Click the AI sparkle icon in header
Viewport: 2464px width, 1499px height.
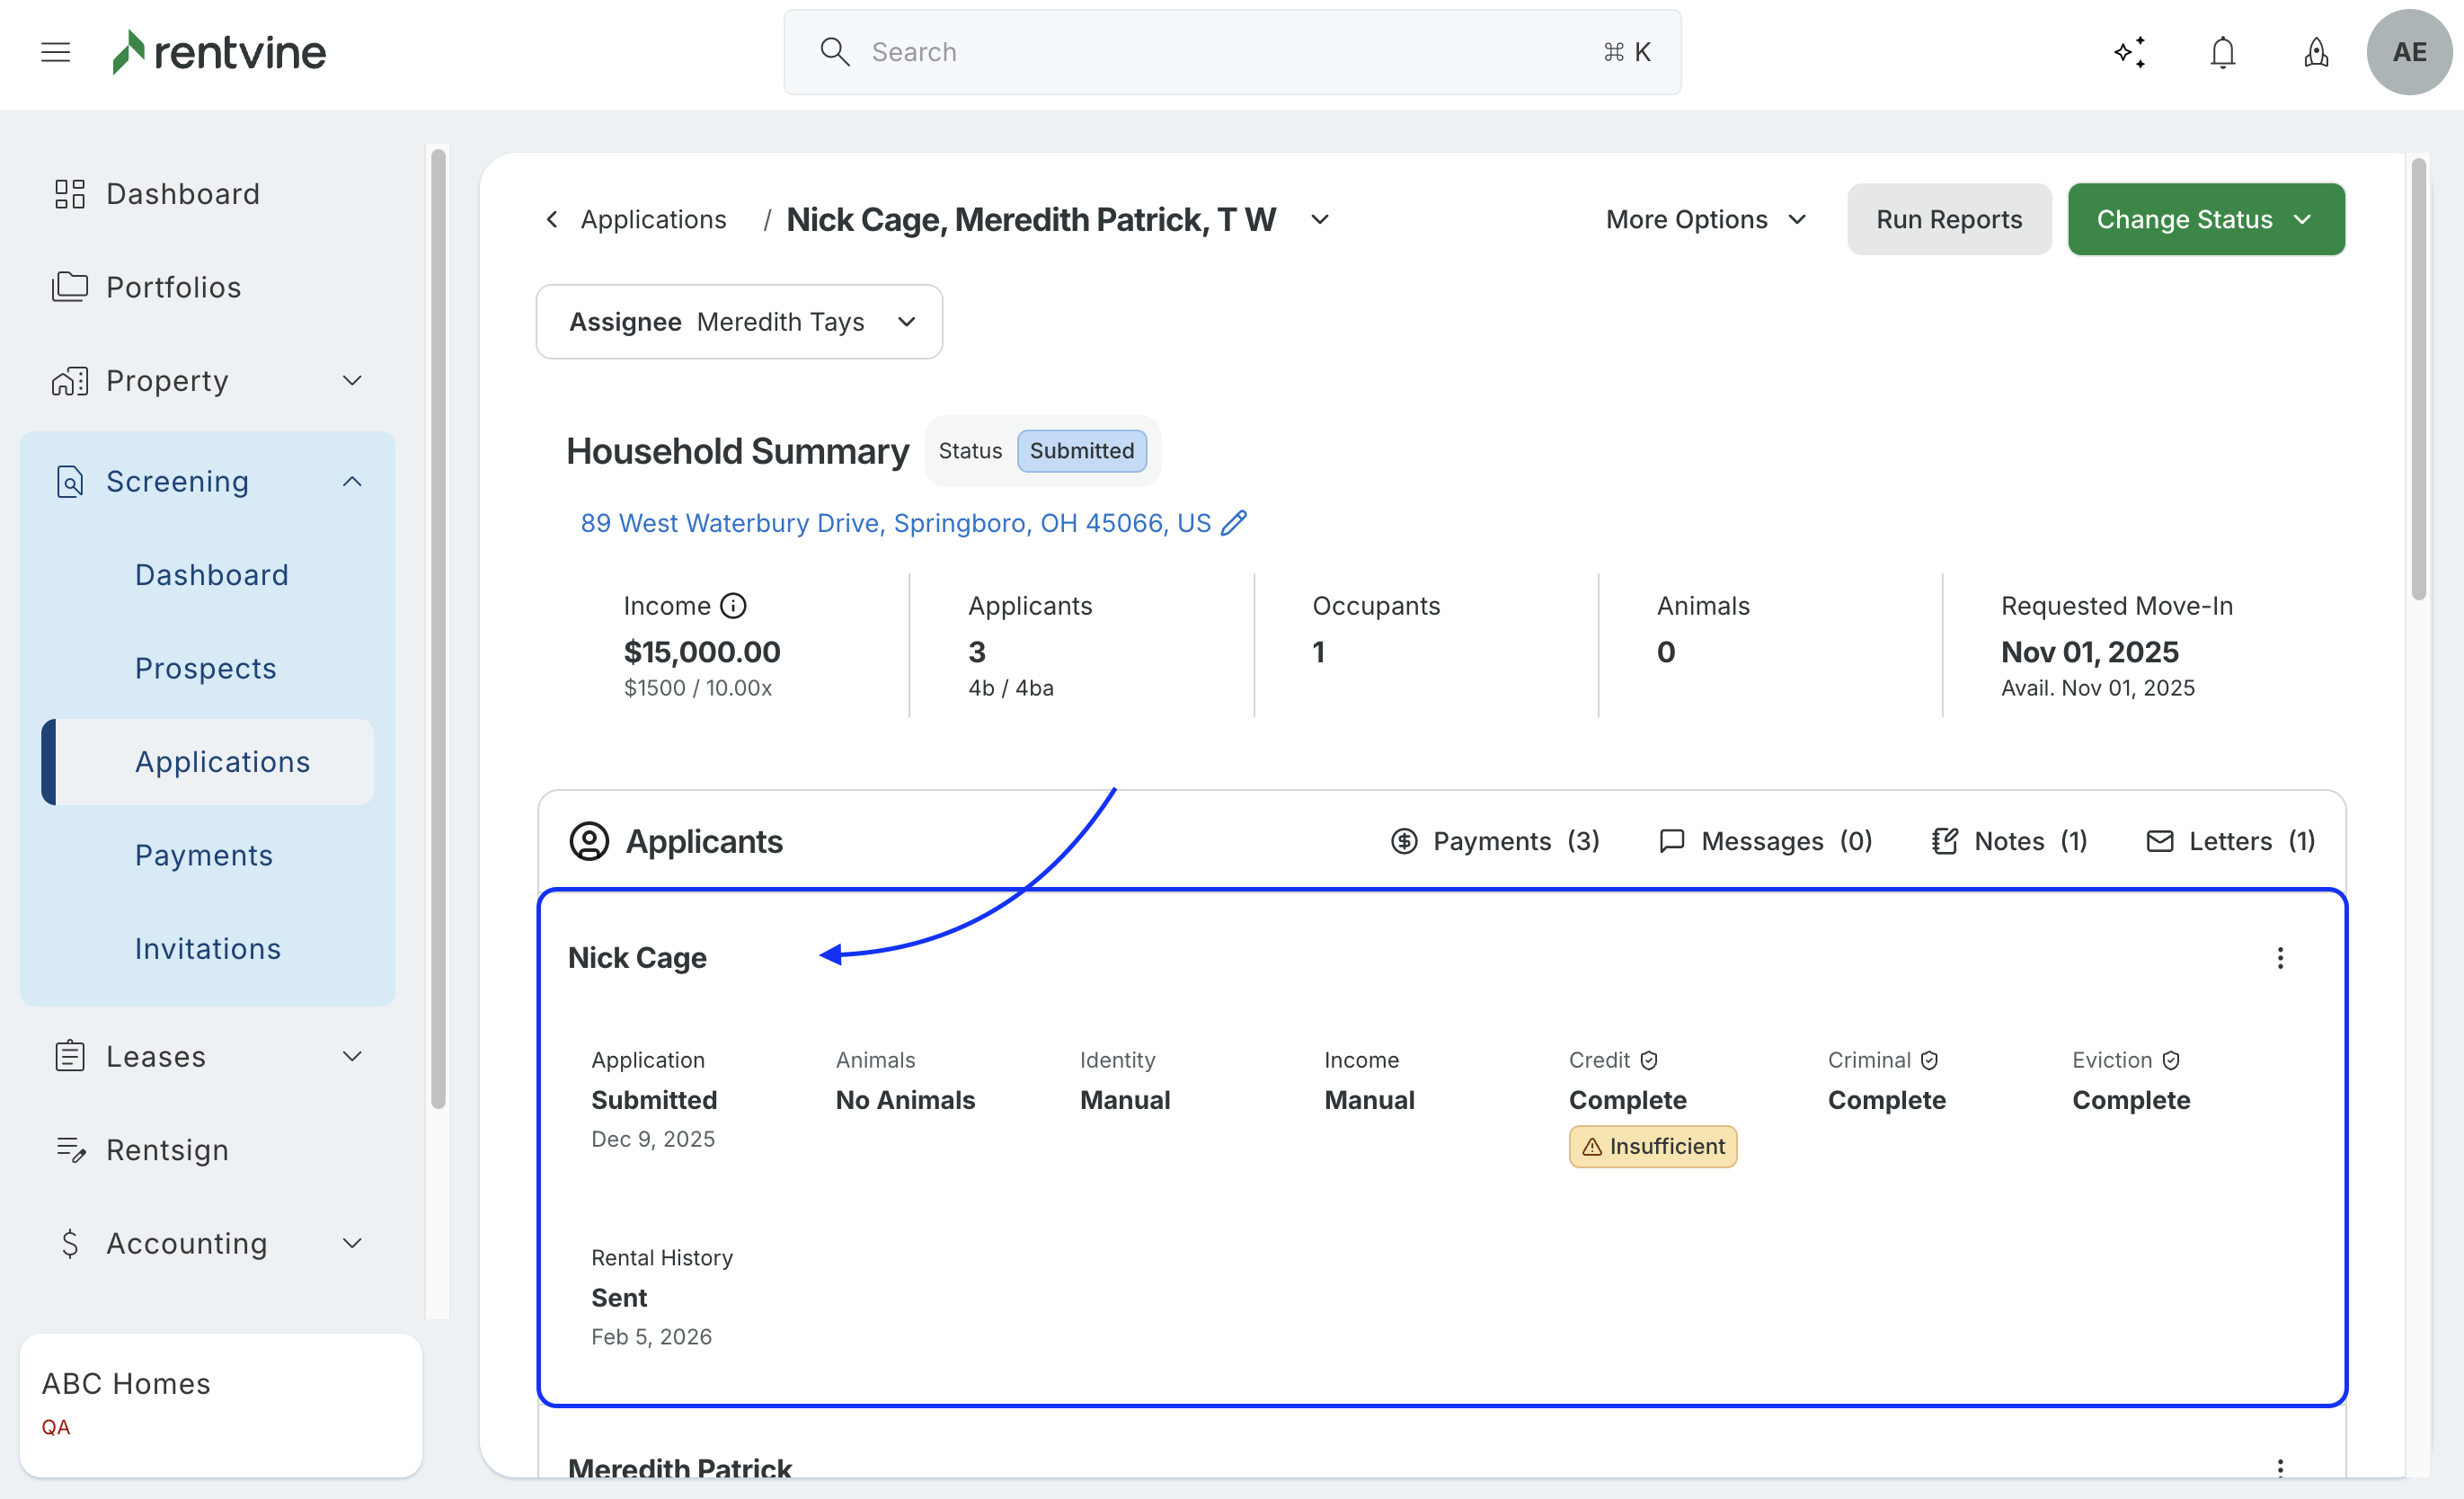point(2130,52)
